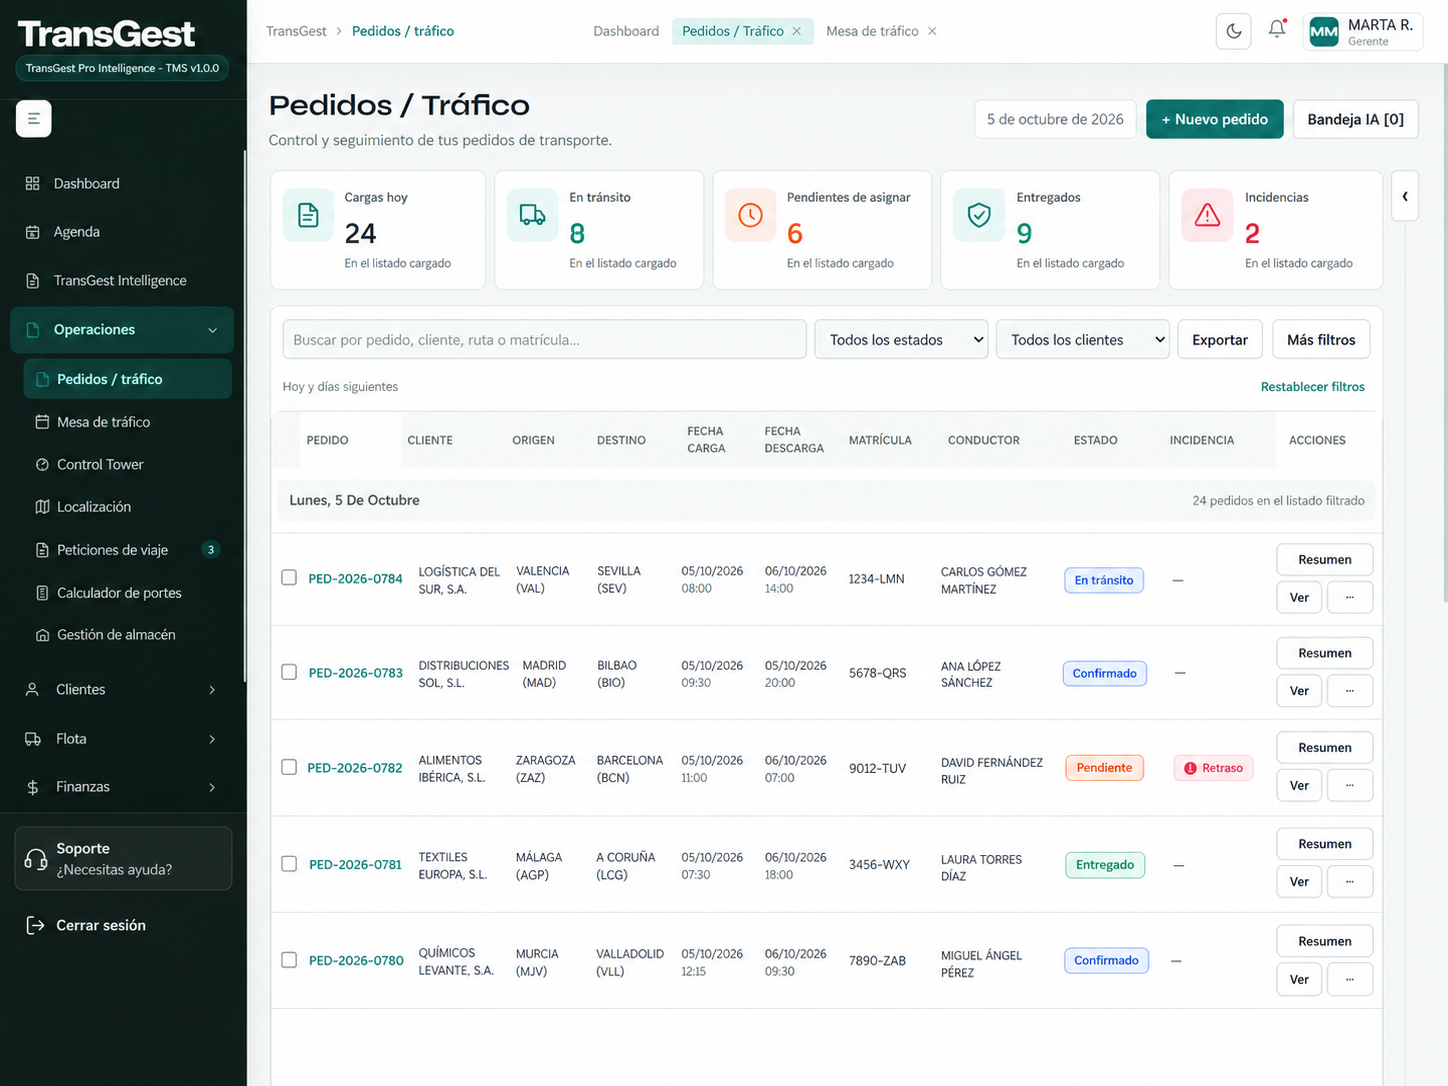Mark the checkbox for PED-2026-0780
This screenshot has height=1086, width=1448.
point(289,960)
